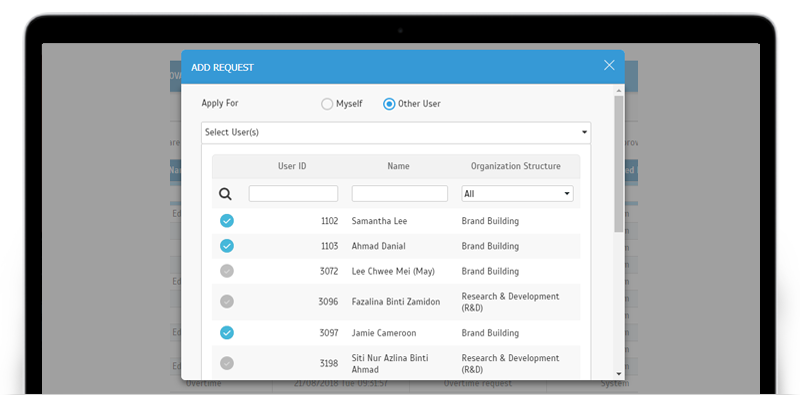Open the Select User(s) dropdown
The image size is (800, 395).
[396, 132]
